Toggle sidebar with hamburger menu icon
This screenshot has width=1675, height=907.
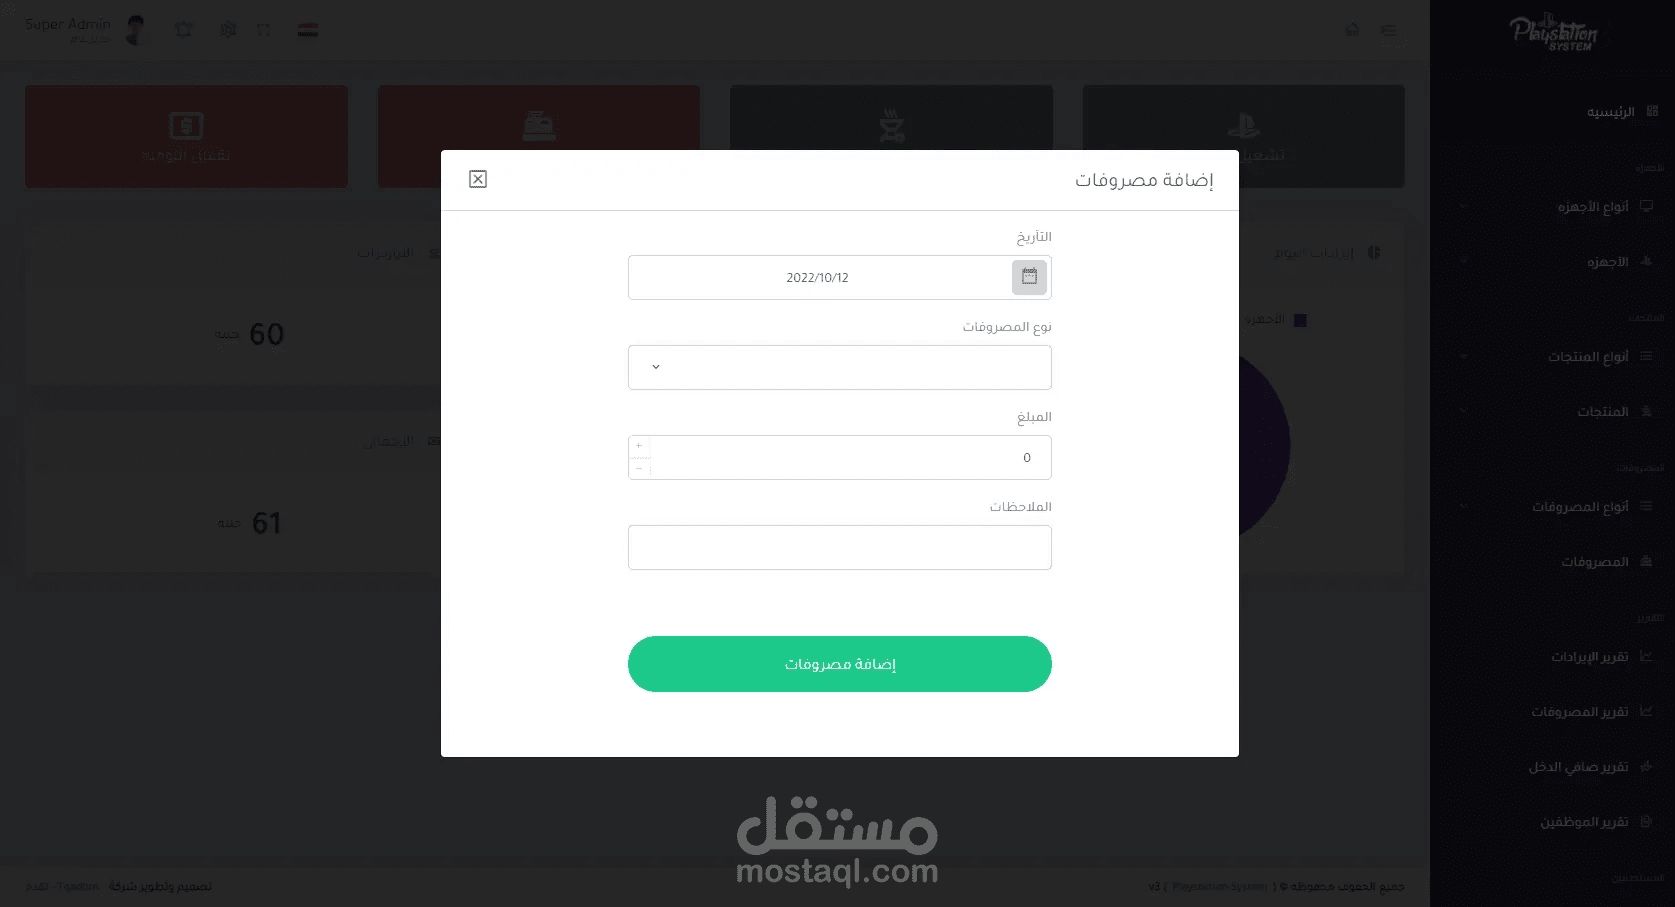click(1389, 30)
